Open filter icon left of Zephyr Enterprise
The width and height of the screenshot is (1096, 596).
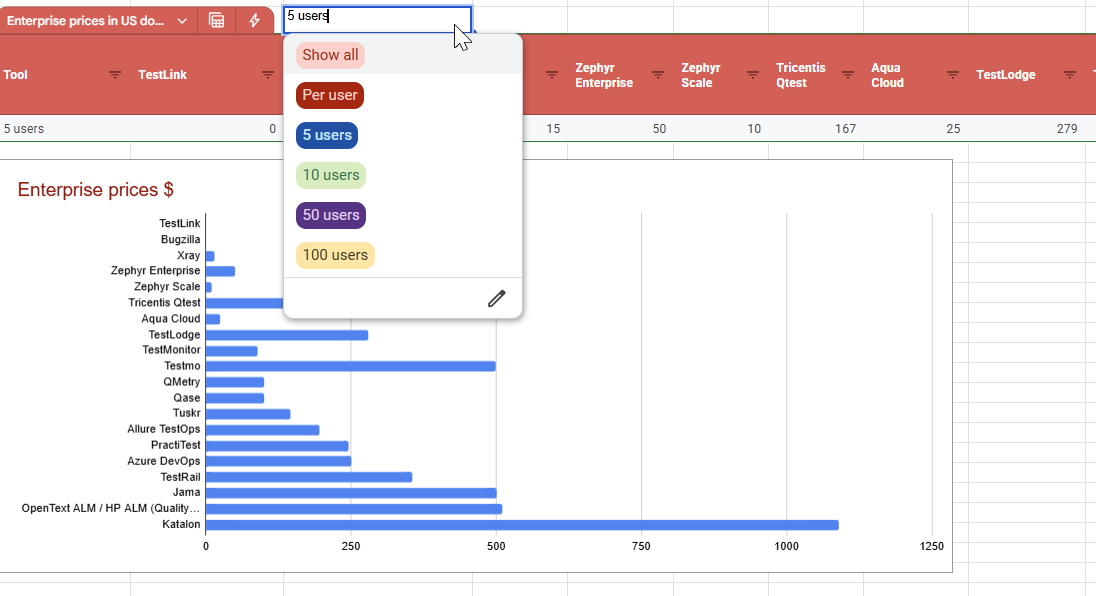(x=551, y=75)
